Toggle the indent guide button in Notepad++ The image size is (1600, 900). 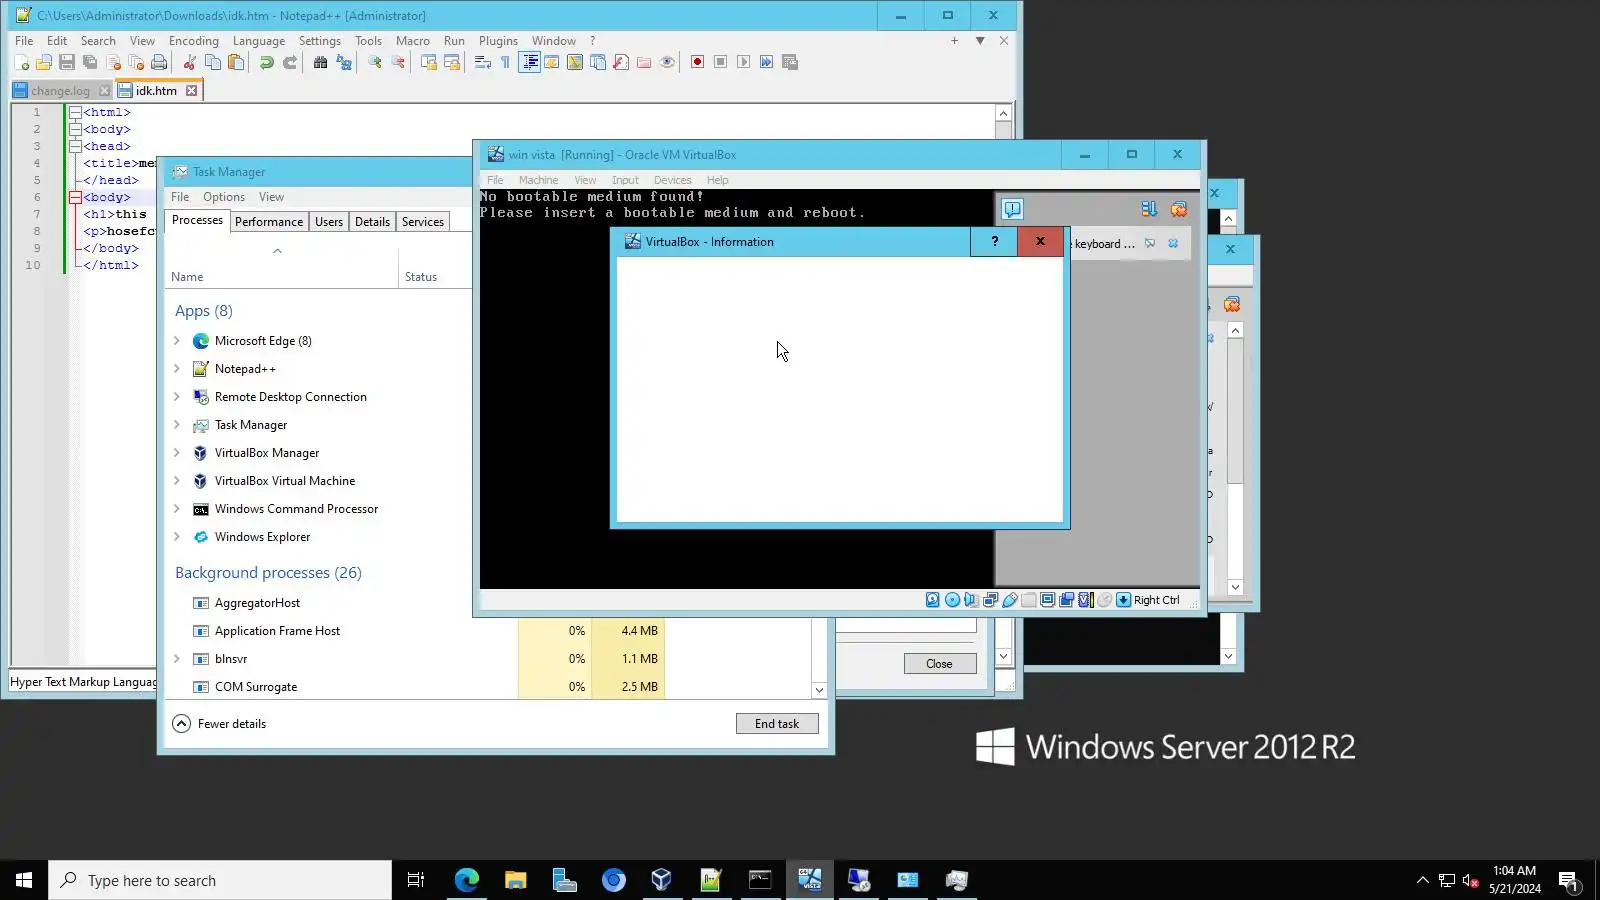(529, 62)
